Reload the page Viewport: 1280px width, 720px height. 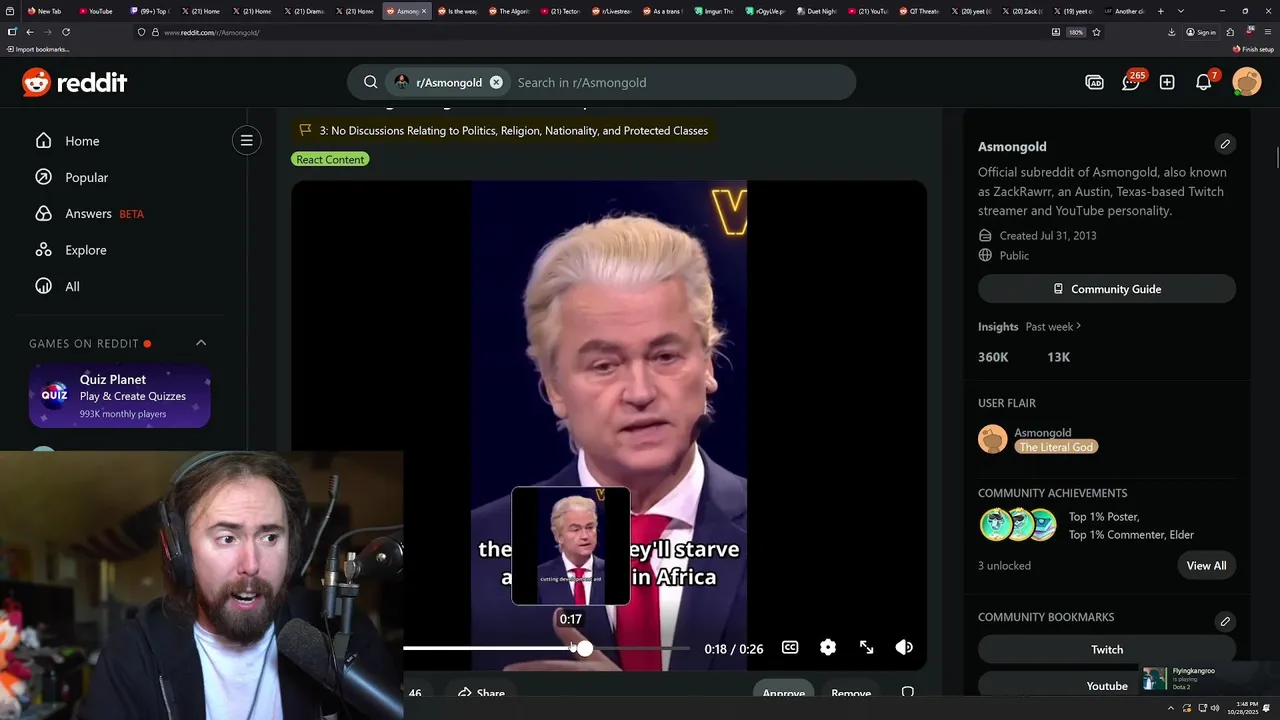click(66, 32)
